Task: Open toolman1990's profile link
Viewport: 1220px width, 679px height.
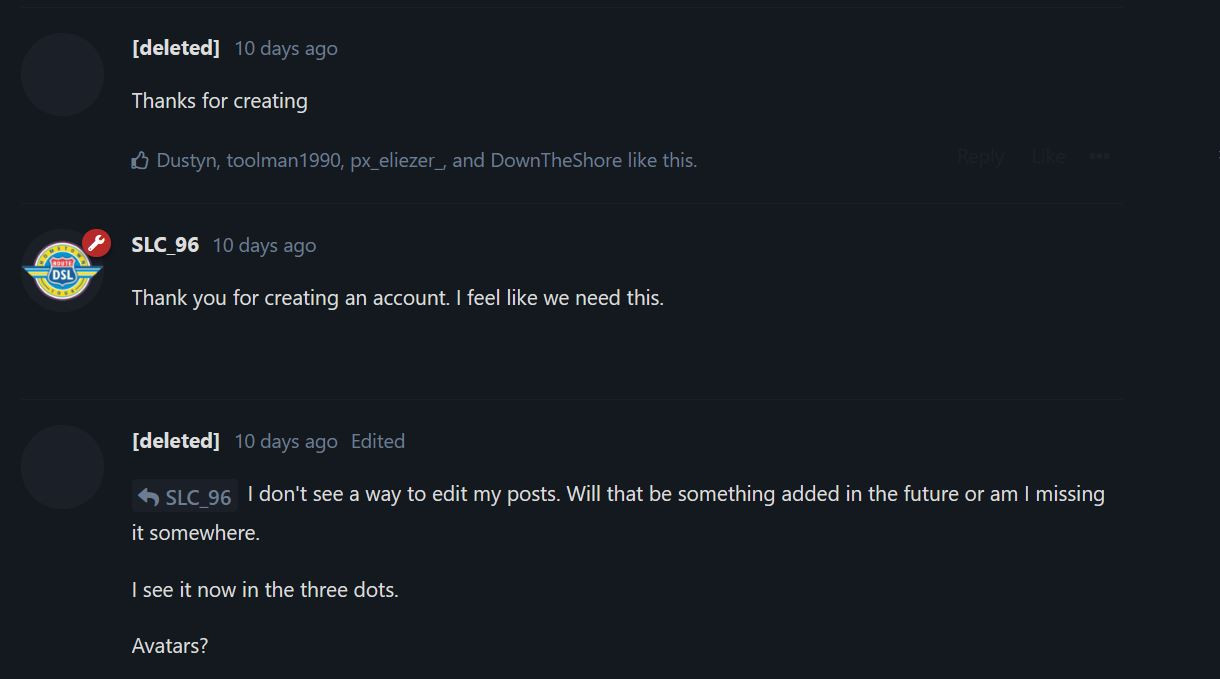Action: [283, 160]
